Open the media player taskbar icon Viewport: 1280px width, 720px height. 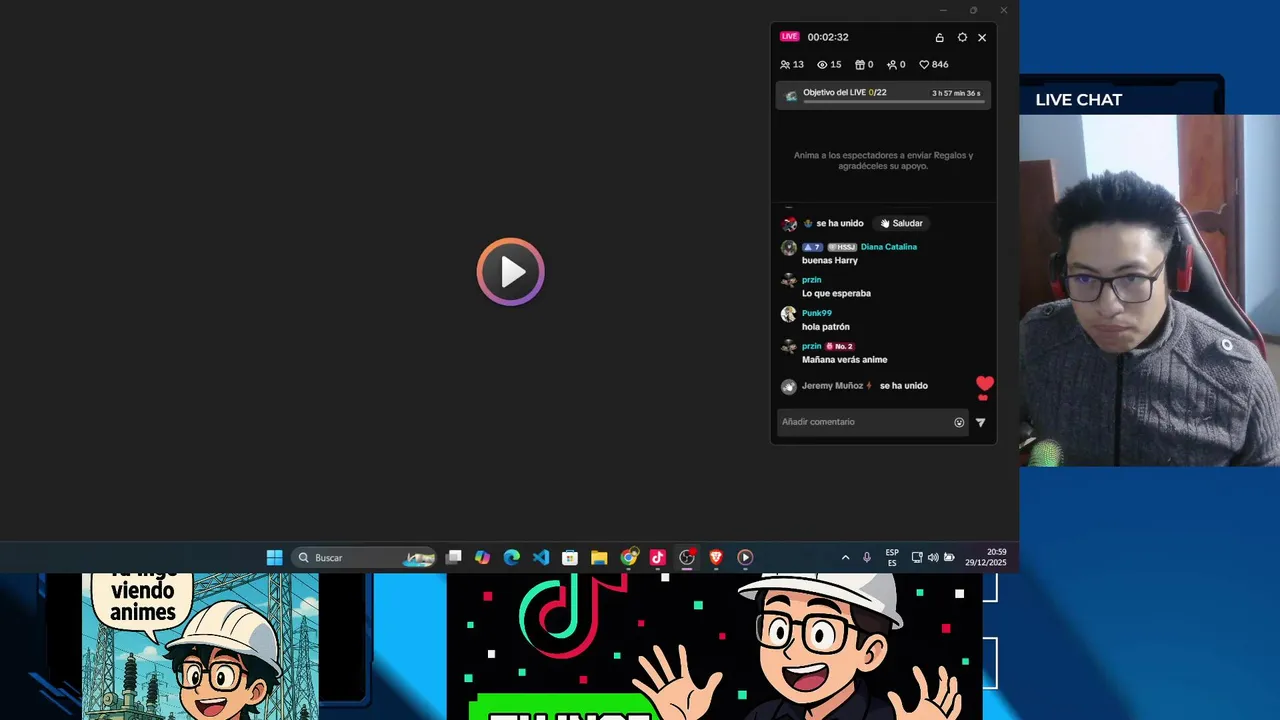click(x=745, y=557)
